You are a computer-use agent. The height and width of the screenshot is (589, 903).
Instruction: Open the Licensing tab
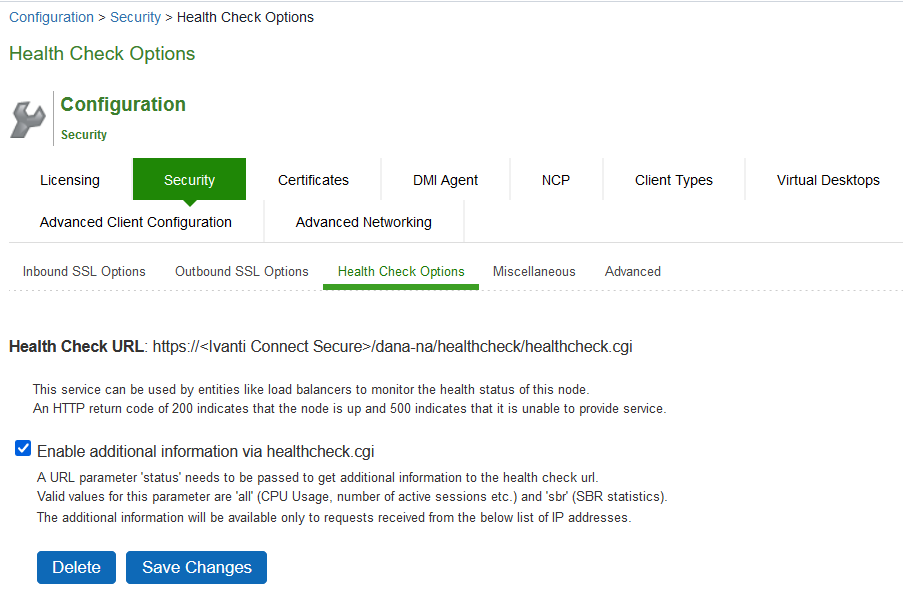click(70, 180)
